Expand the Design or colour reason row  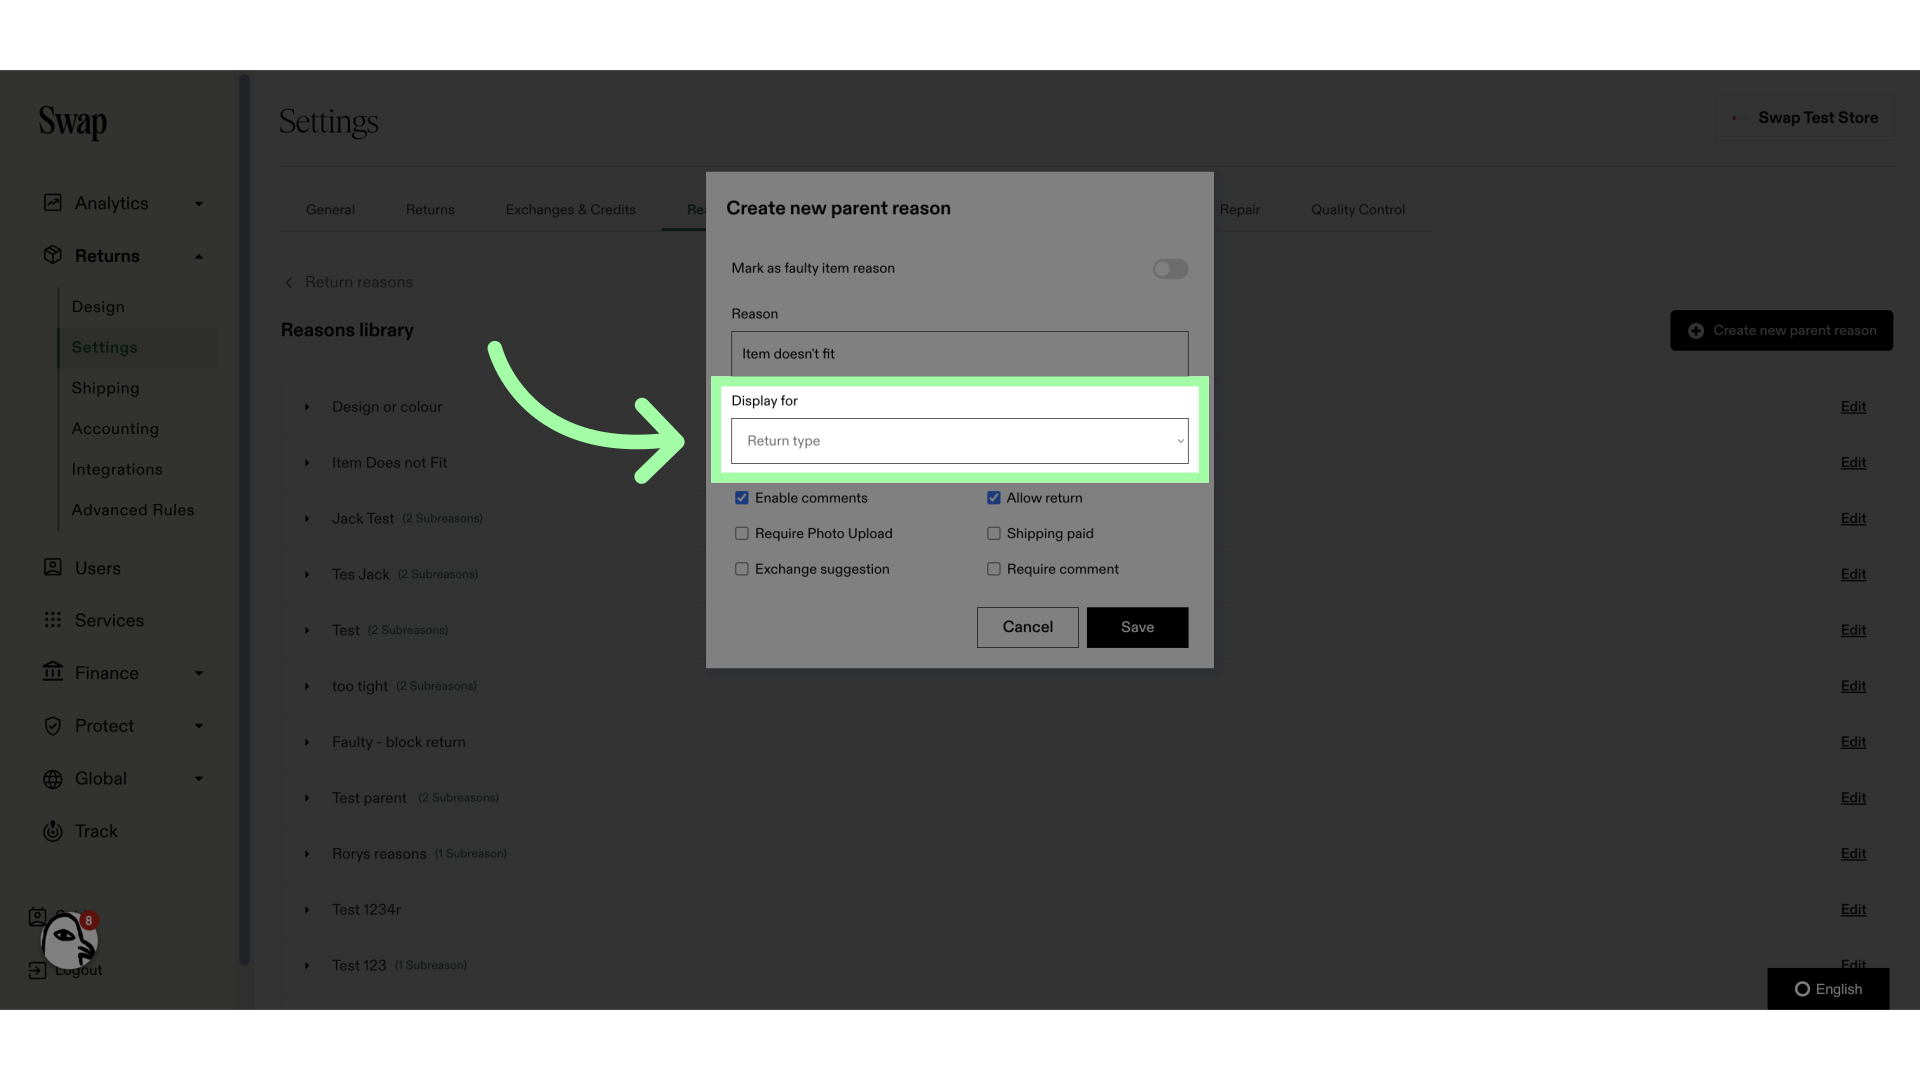click(307, 407)
